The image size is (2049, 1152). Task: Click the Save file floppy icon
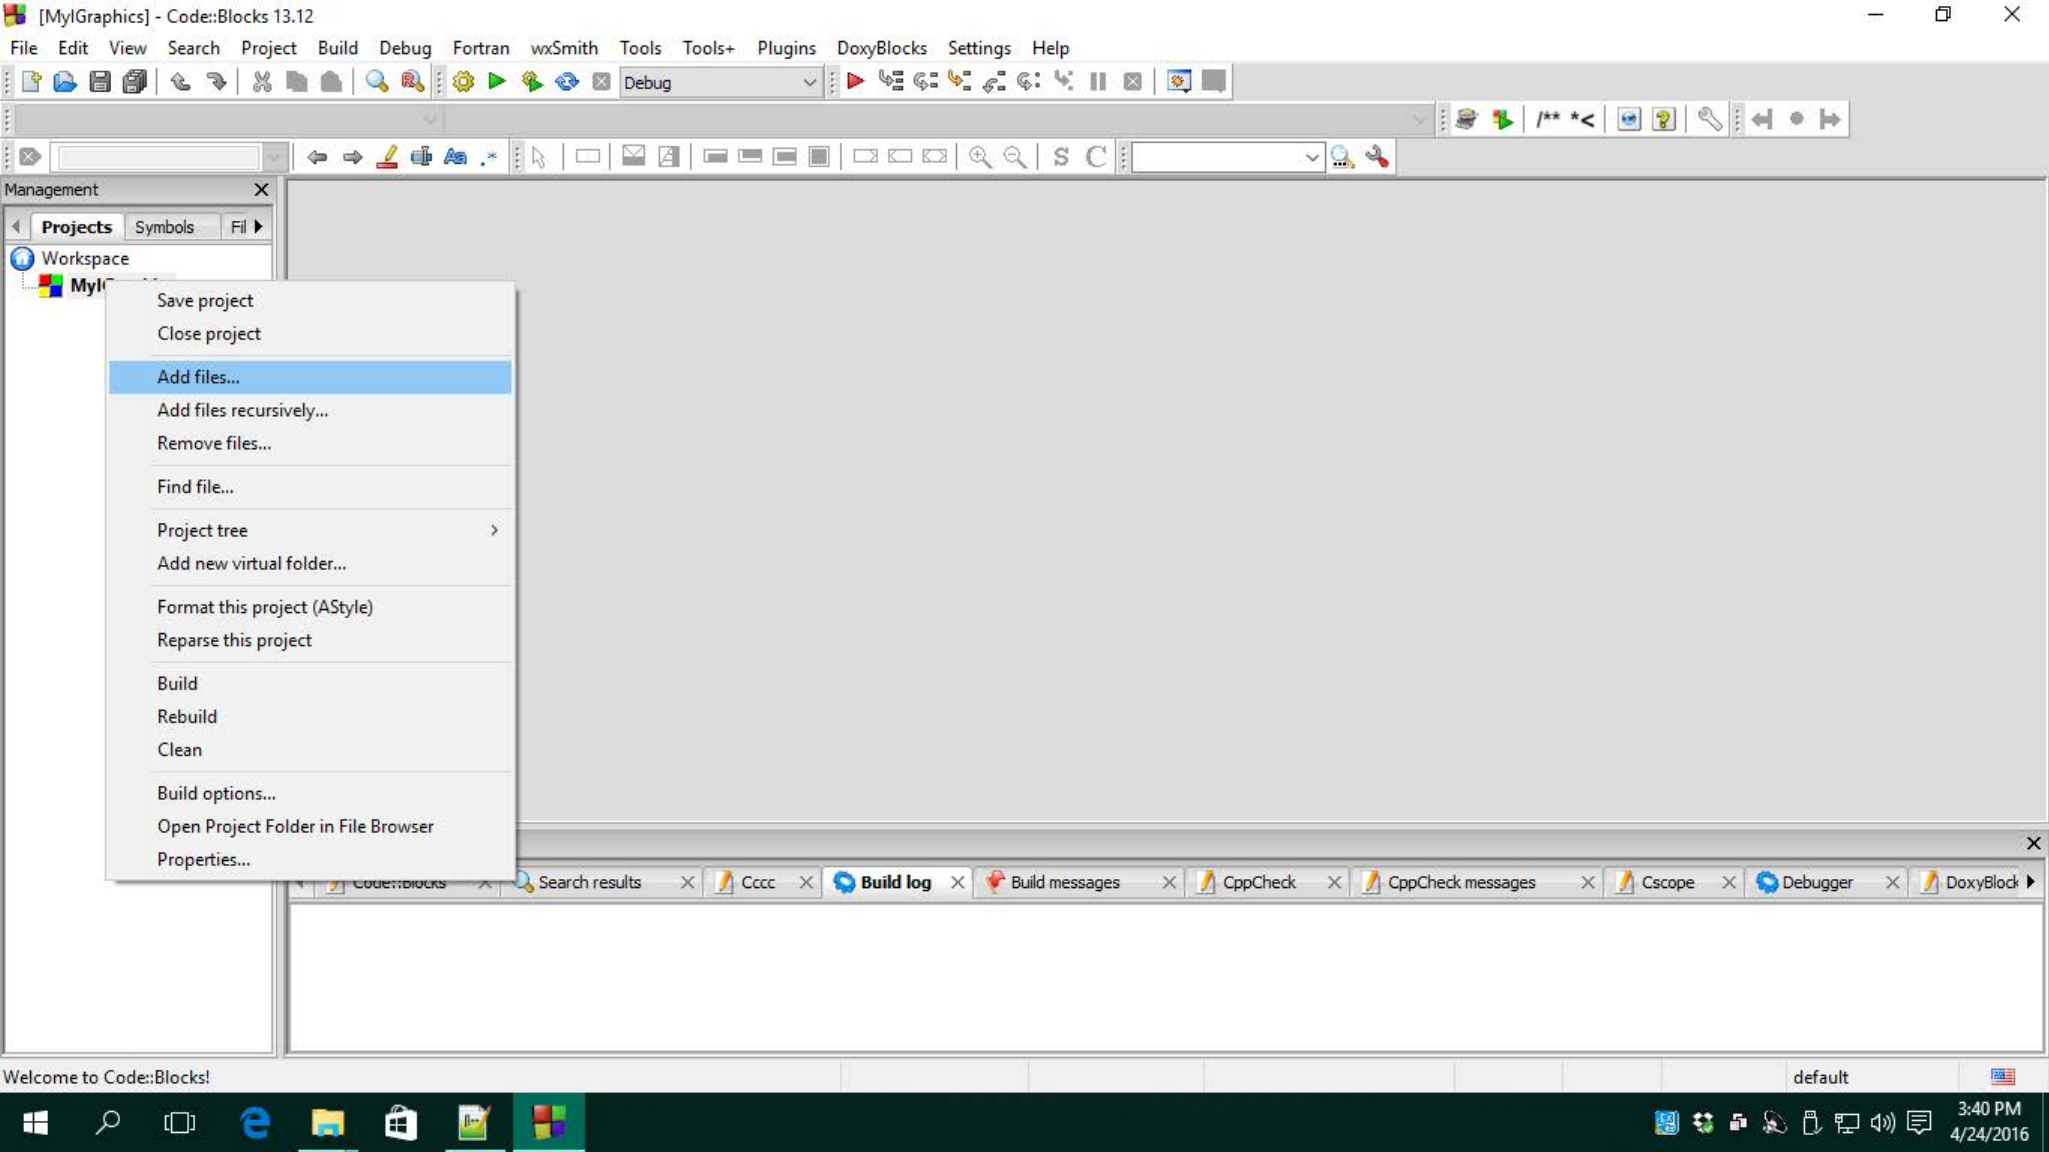100,82
